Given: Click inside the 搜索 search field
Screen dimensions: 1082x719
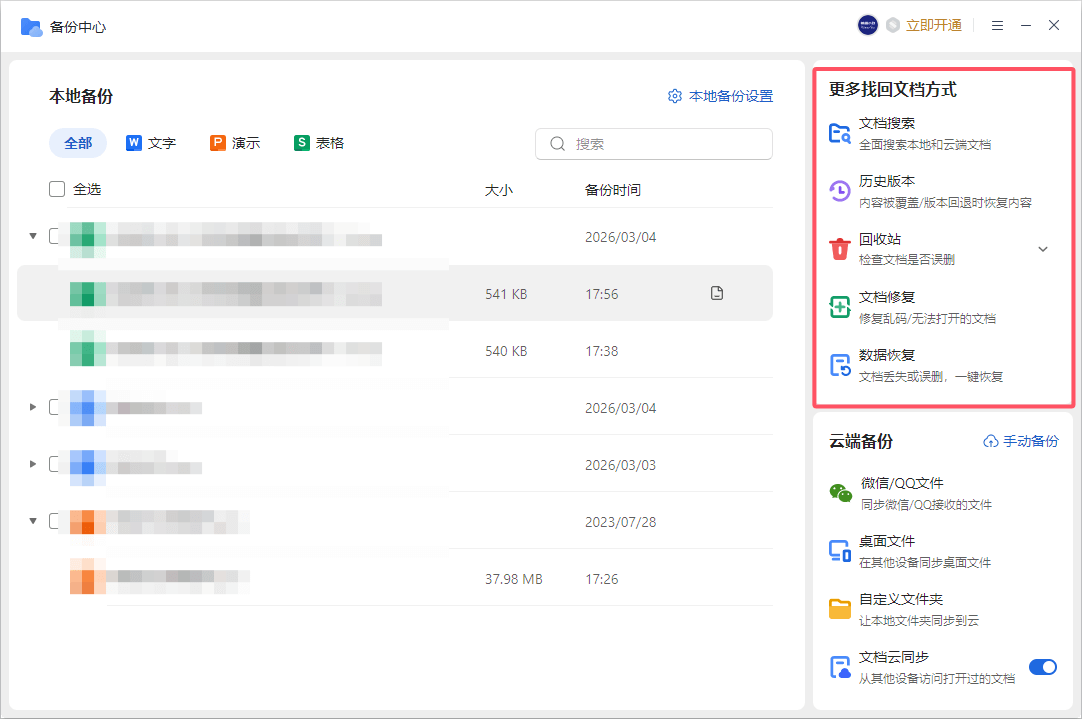Looking at the screenshot, I should tap(653, 144).
